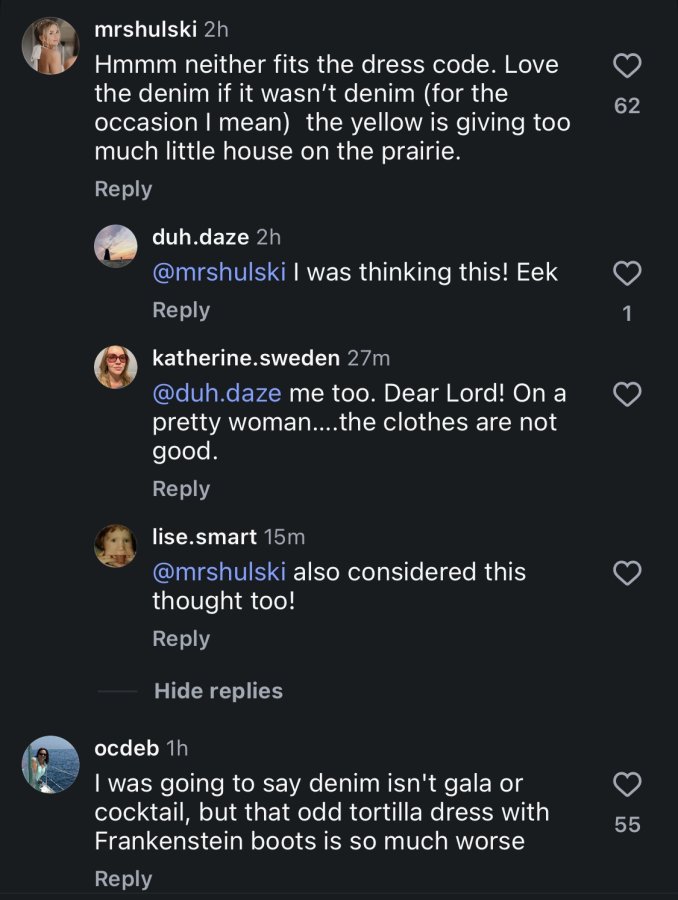This screenshot has width=678, height=900.
Task: Tap heart on duh.daze's reply
Action: 627,273
